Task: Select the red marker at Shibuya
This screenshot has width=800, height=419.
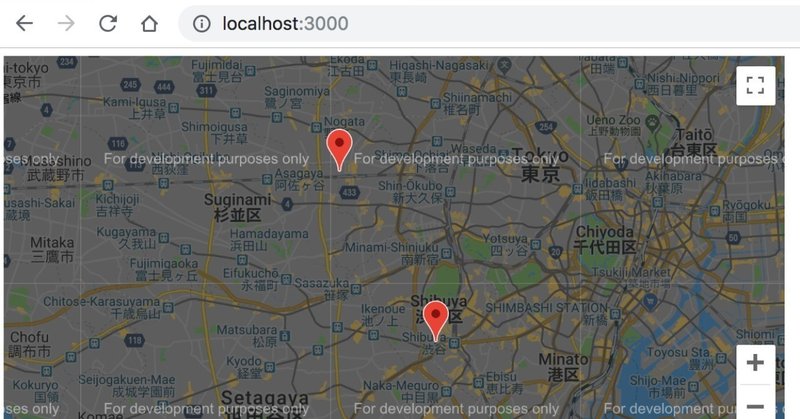Action: (x=436, y=322)
